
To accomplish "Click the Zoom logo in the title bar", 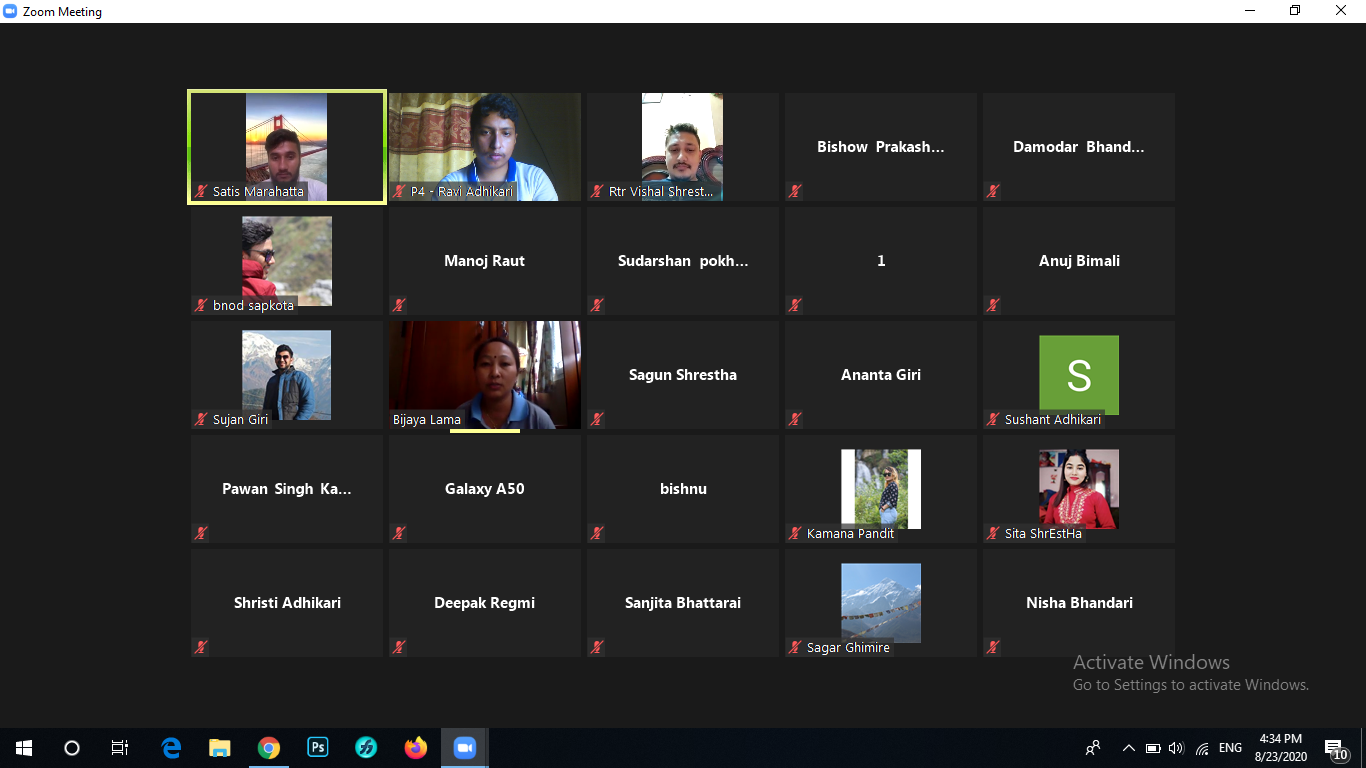I will [11, 12].
